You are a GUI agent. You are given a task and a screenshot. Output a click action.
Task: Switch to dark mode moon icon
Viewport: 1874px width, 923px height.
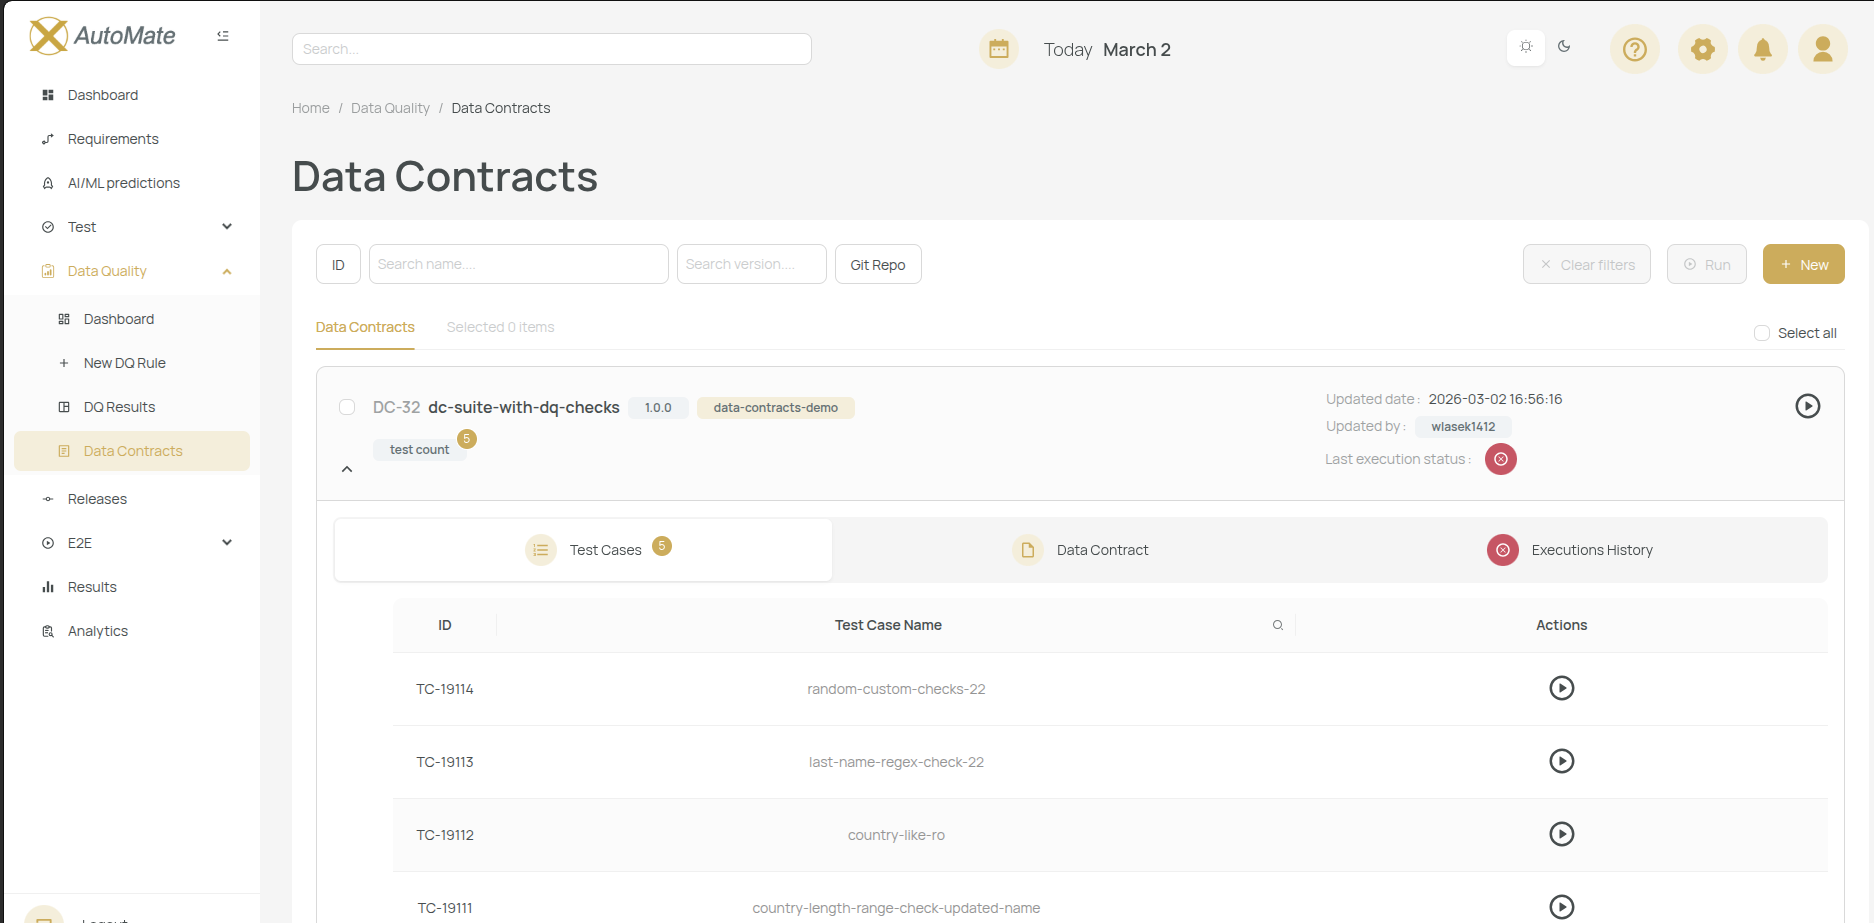(x=1564, y=46)
